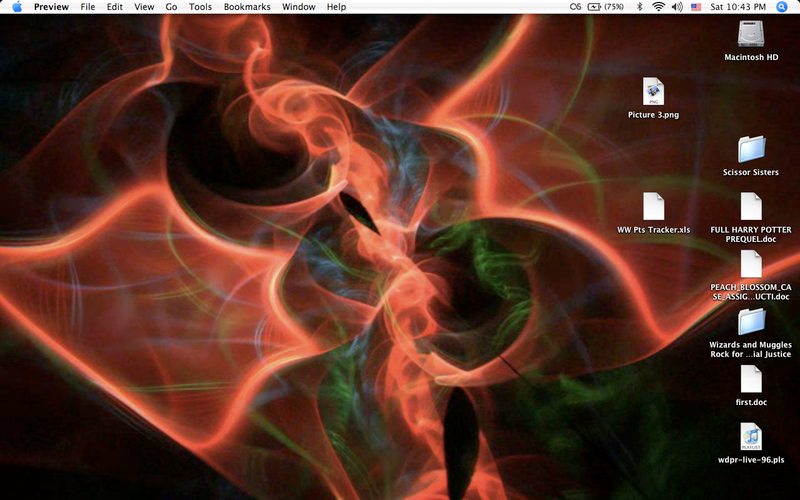Open the Preview application menu
The width and height of the screenshot is (800, 500).
tap(51, 7)
